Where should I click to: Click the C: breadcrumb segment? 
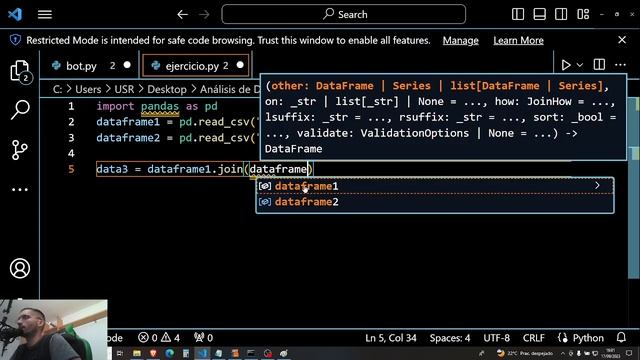click(x=58, y=89)
